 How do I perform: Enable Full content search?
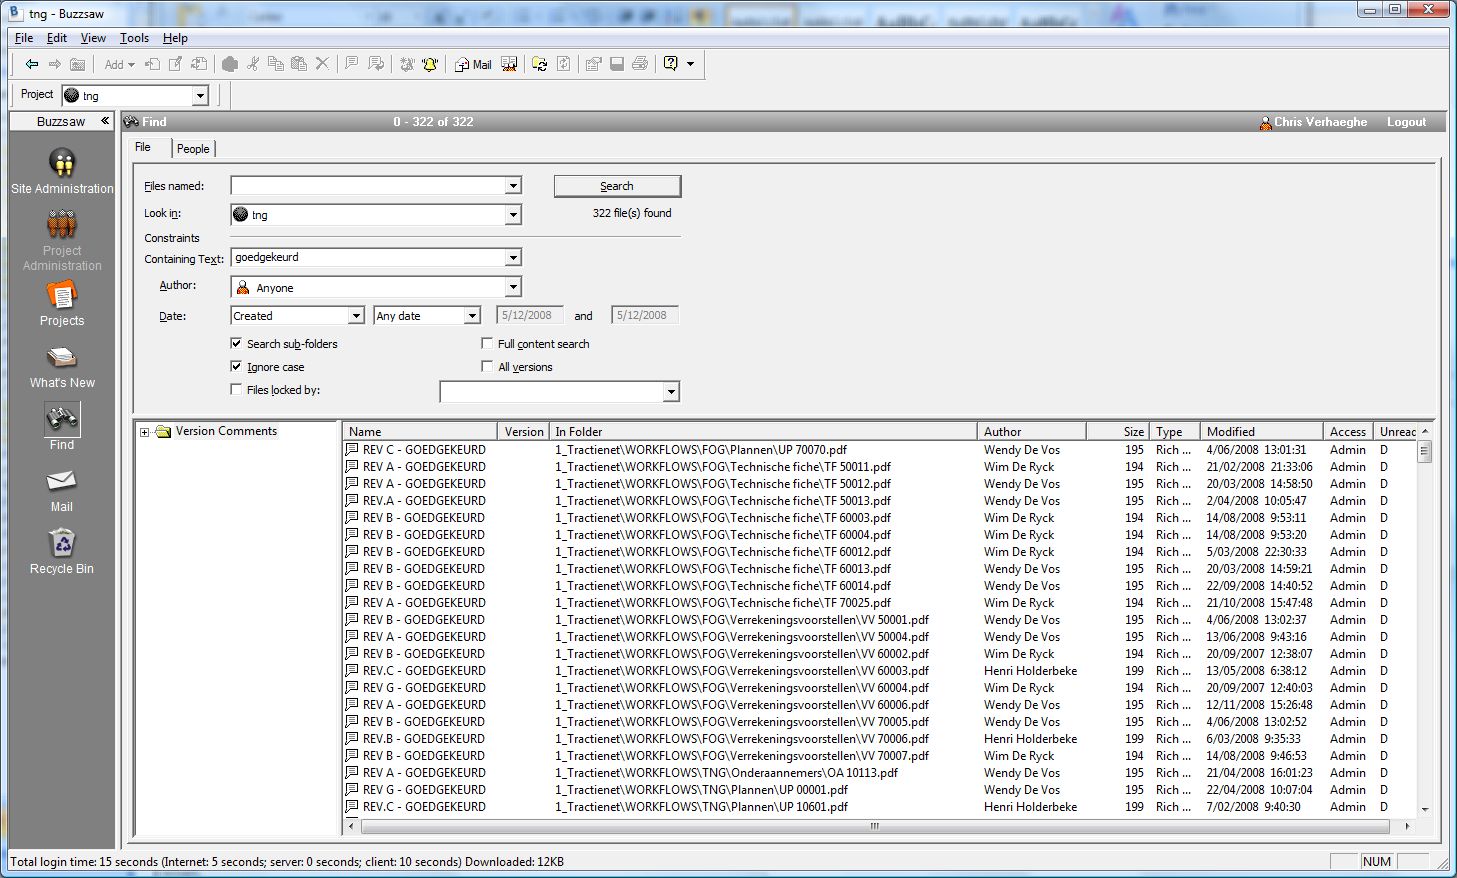tap(487, 343)
